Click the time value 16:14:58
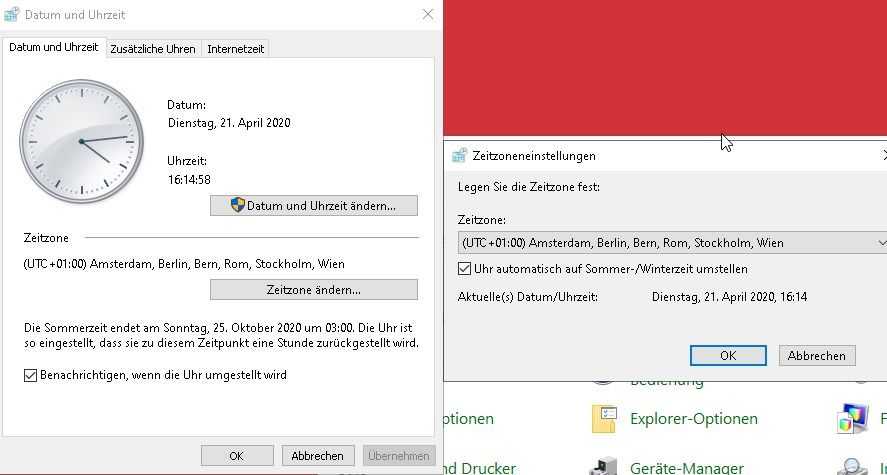The height and width of the screenshot is (475, 887). coord(189,180)
